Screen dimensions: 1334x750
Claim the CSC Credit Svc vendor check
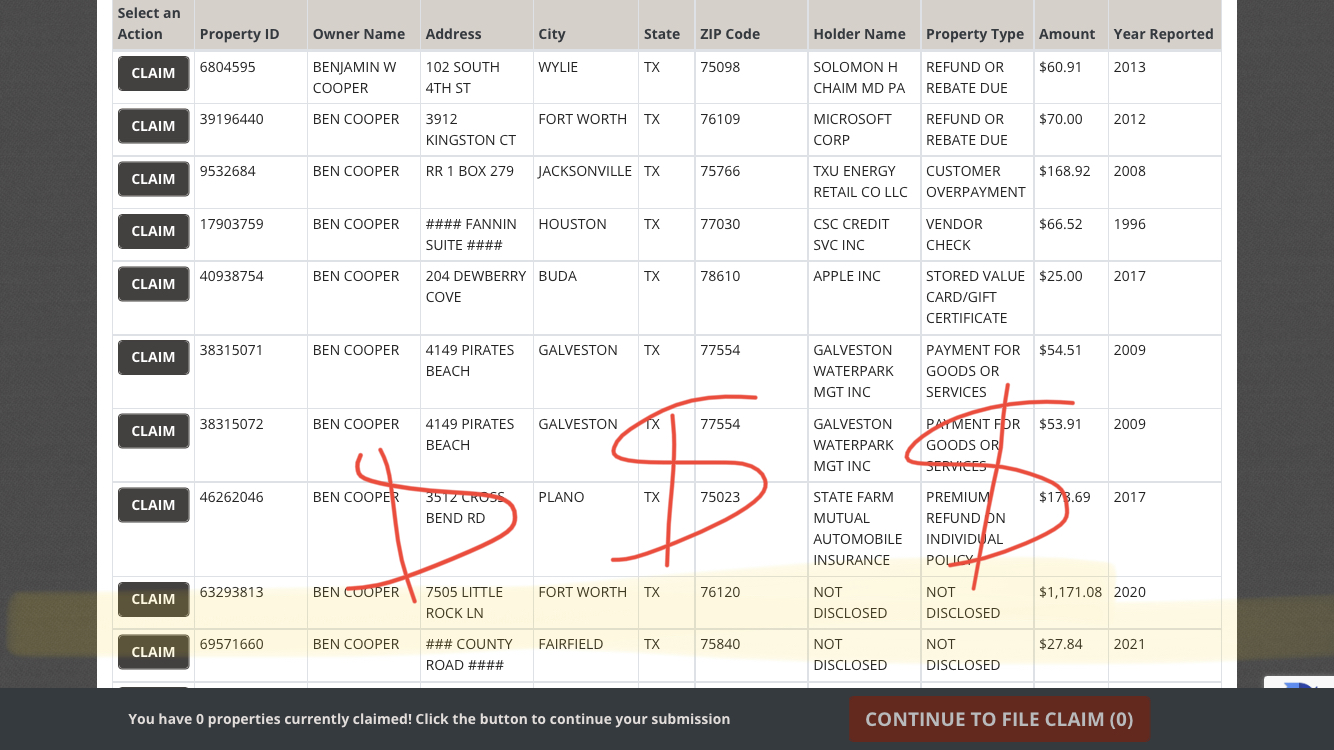coord(153,231)
